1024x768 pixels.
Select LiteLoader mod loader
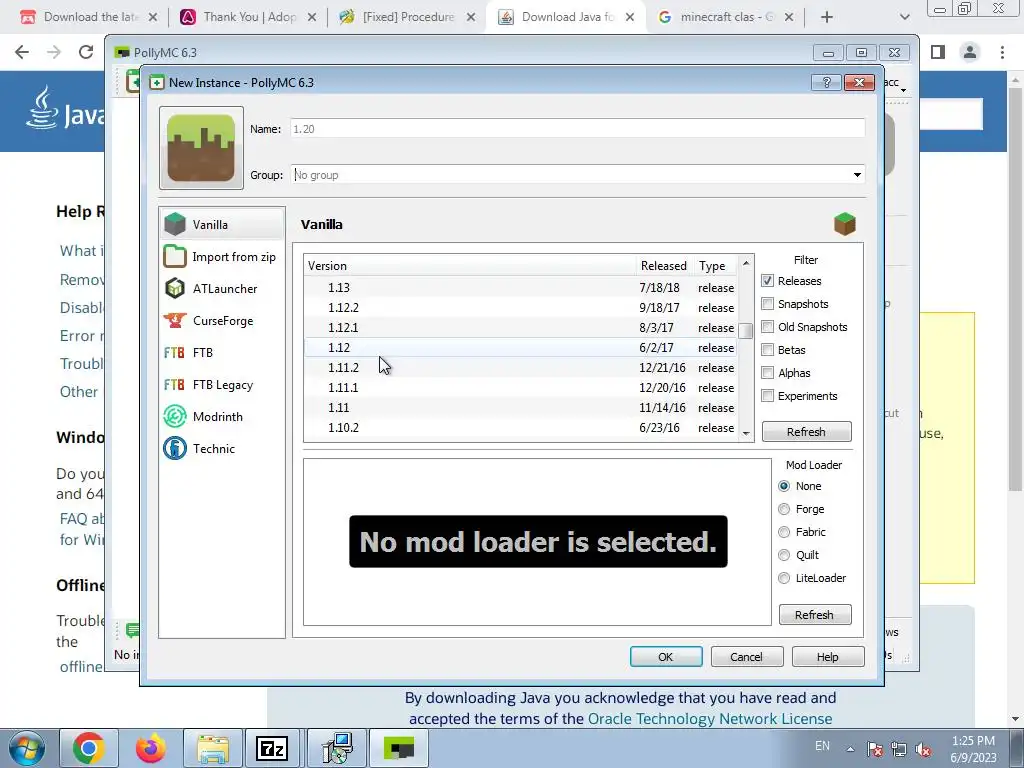click(784, 578)
